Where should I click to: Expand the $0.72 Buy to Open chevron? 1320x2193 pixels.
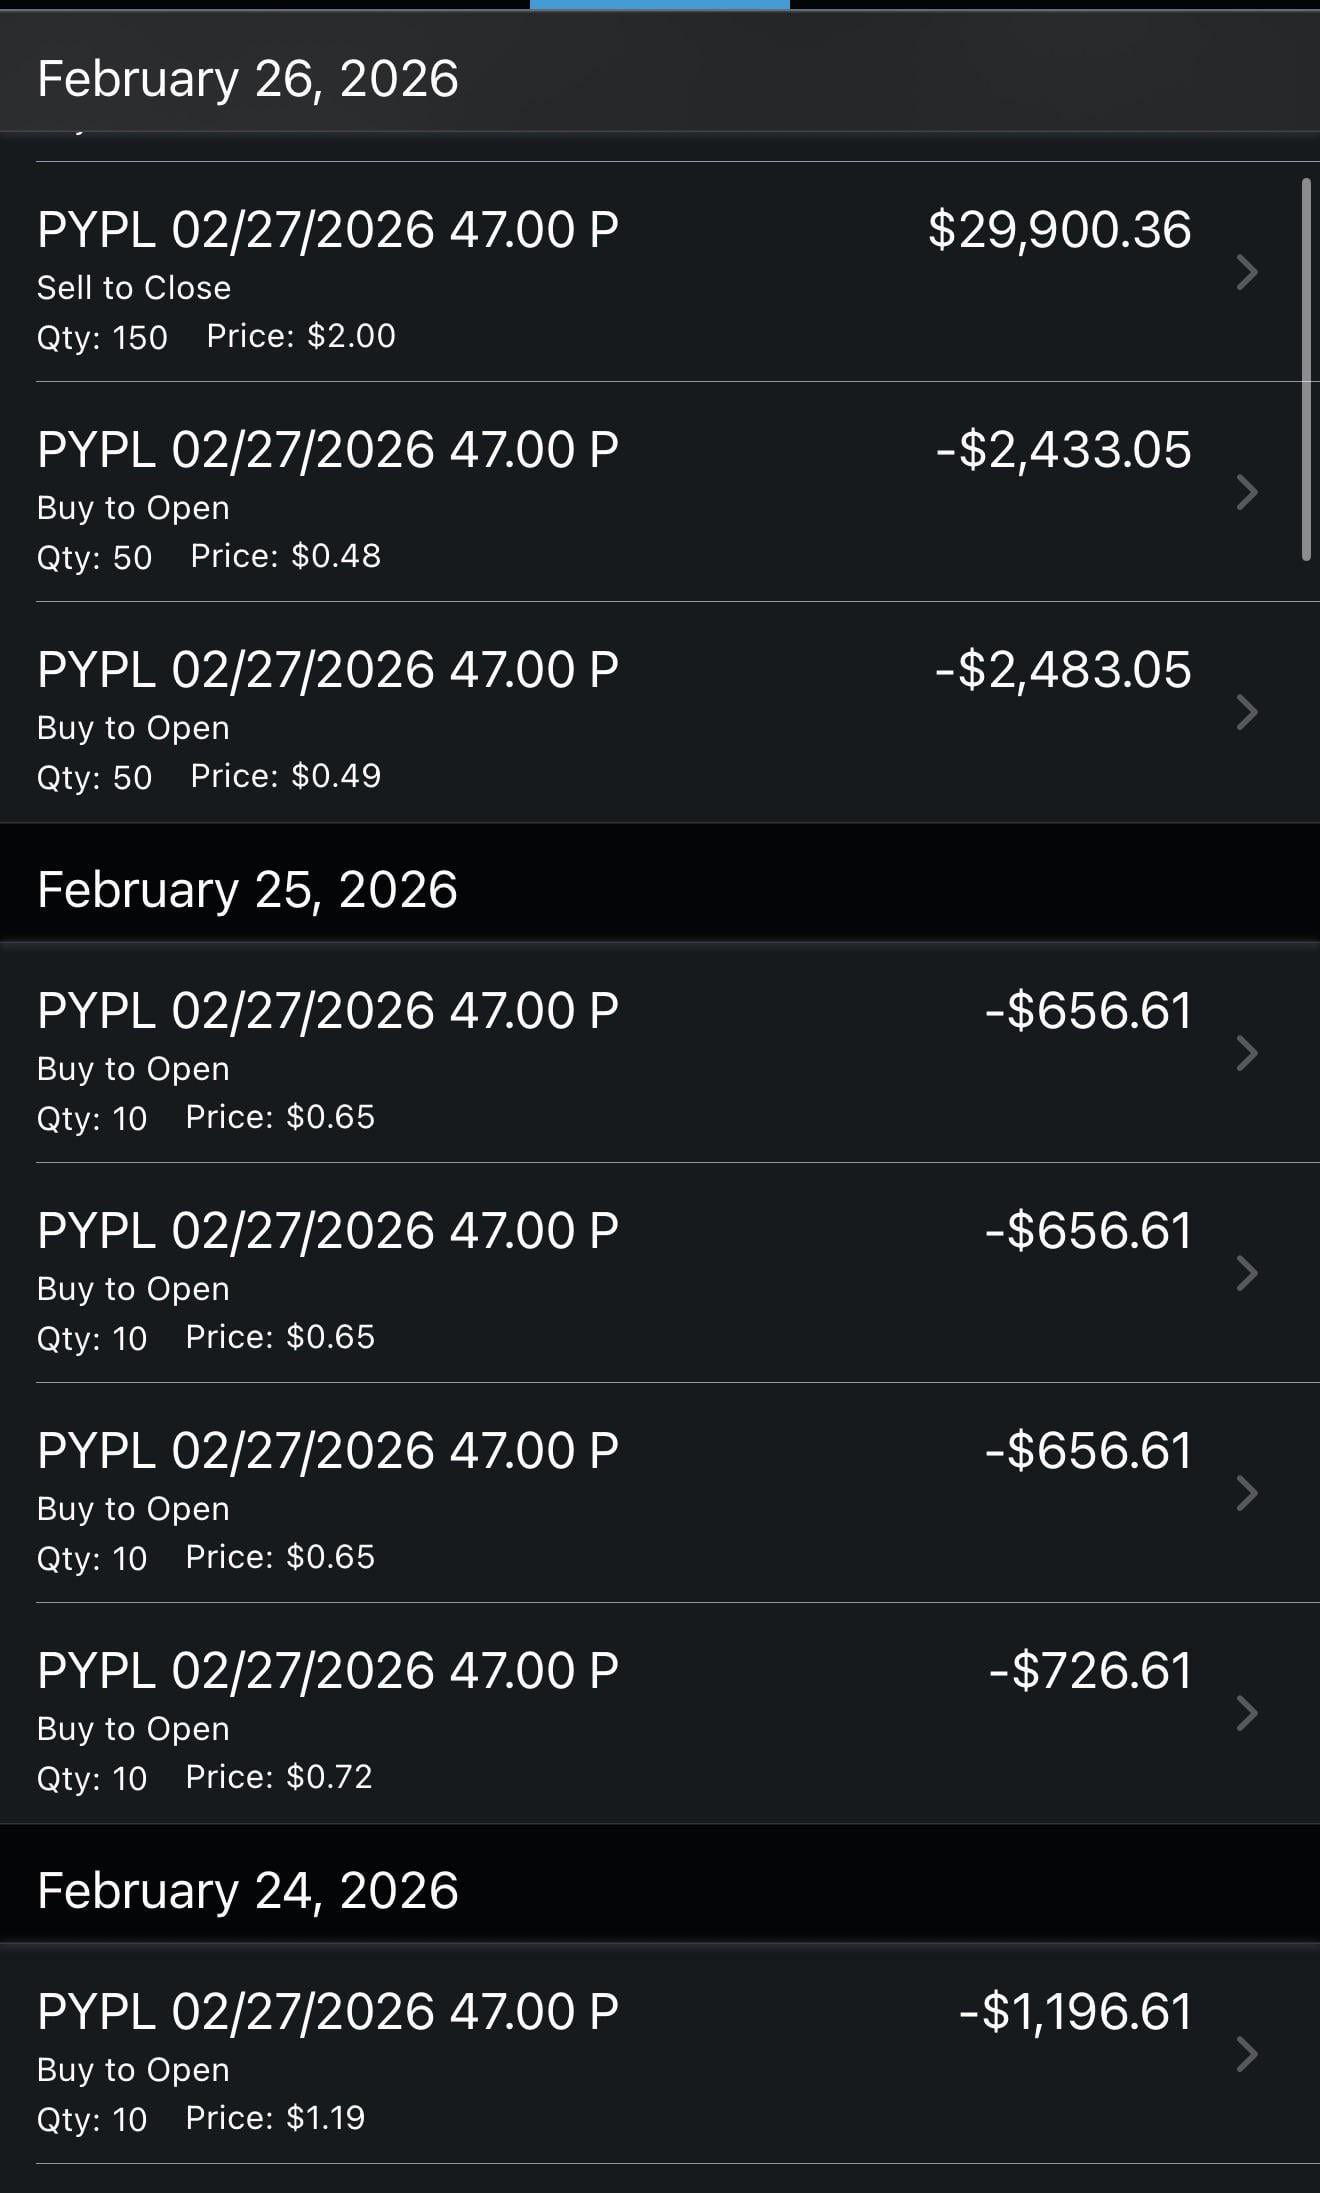tap(1246, 1713)
